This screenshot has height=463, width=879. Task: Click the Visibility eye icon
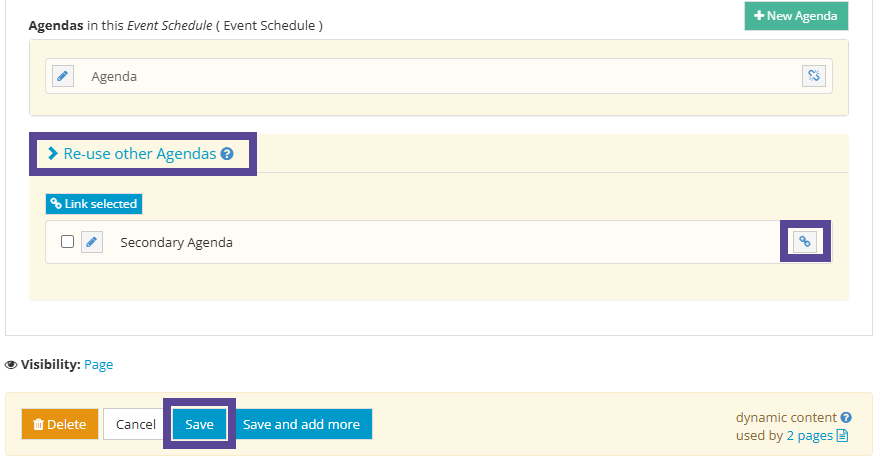11,365
